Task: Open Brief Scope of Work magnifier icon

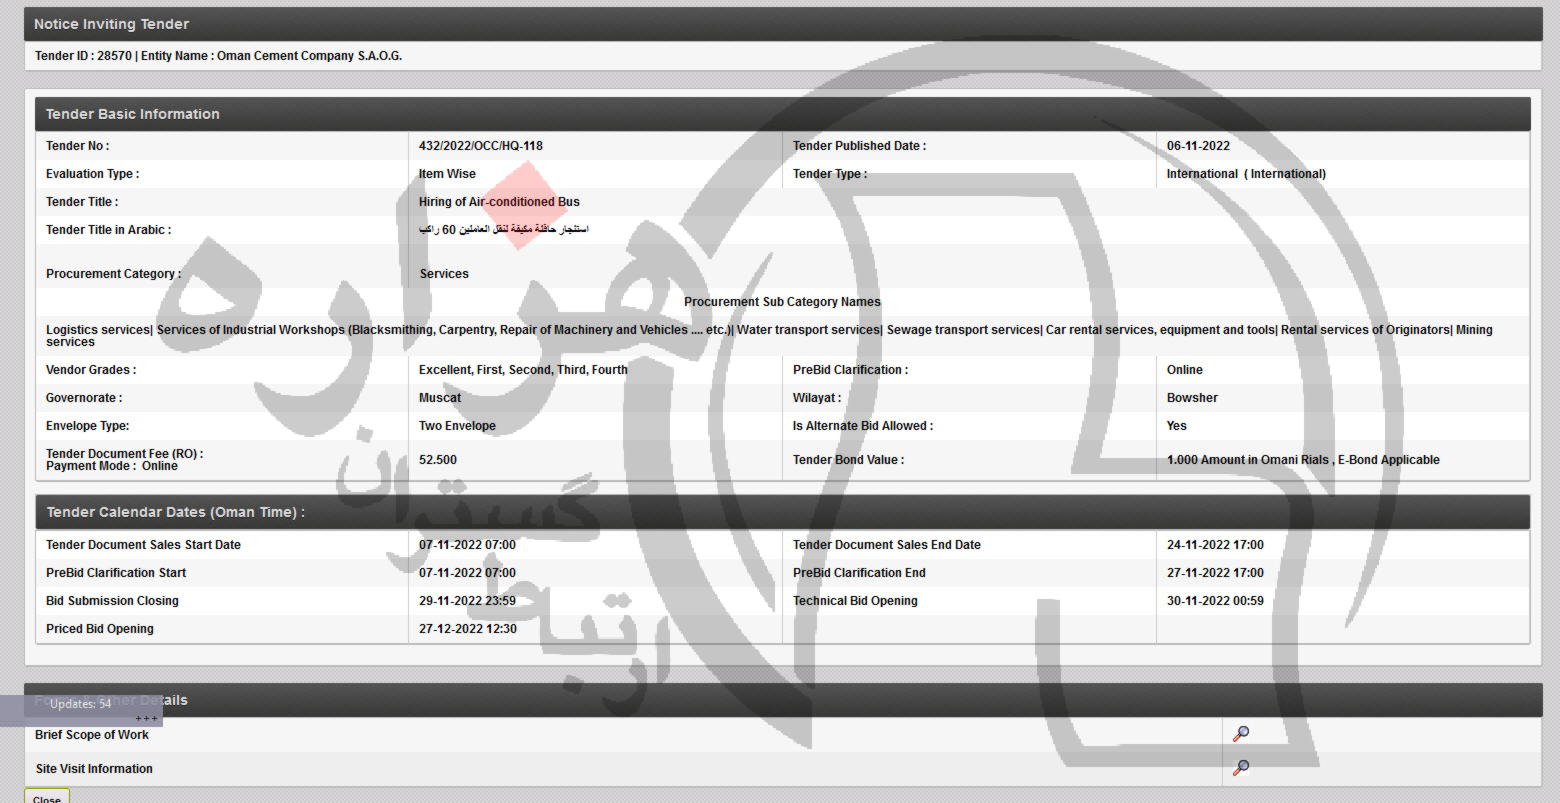Action: click(1241, 734)
